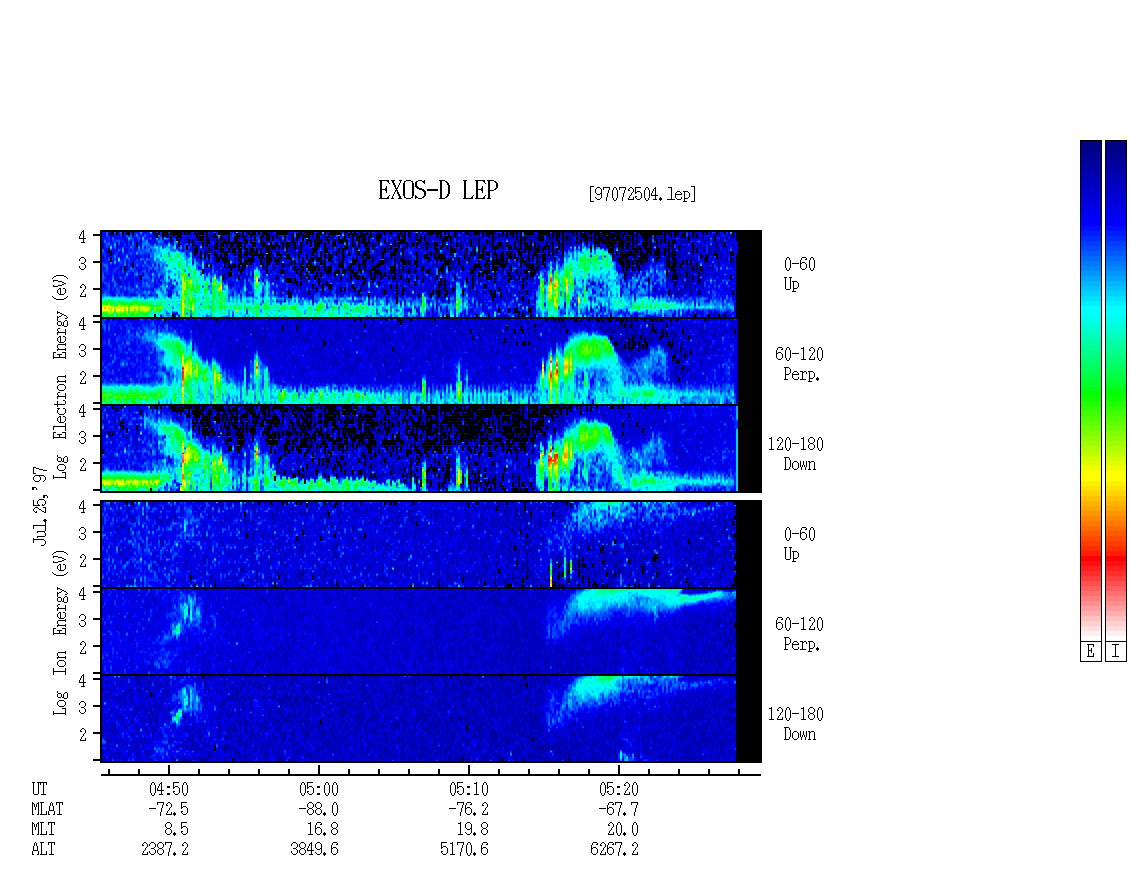Select the MLT value 16.8
This screenshot has width=1130, height=875.
point(323,830)
